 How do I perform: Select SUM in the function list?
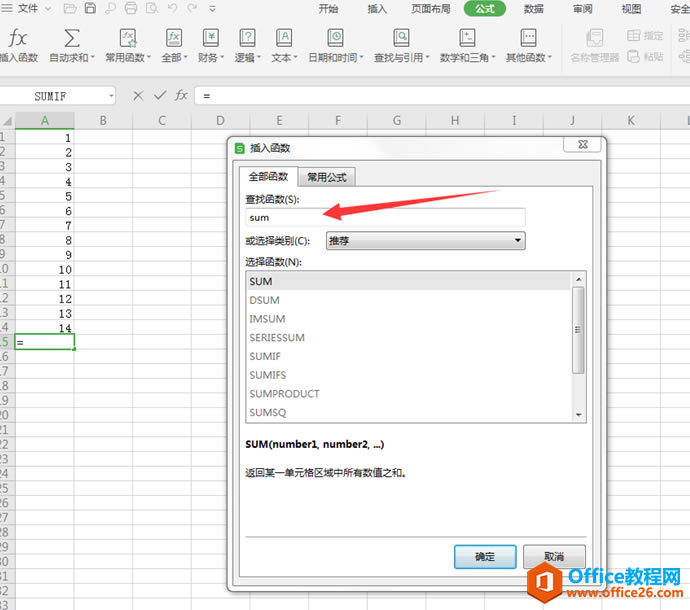[408, 281]
